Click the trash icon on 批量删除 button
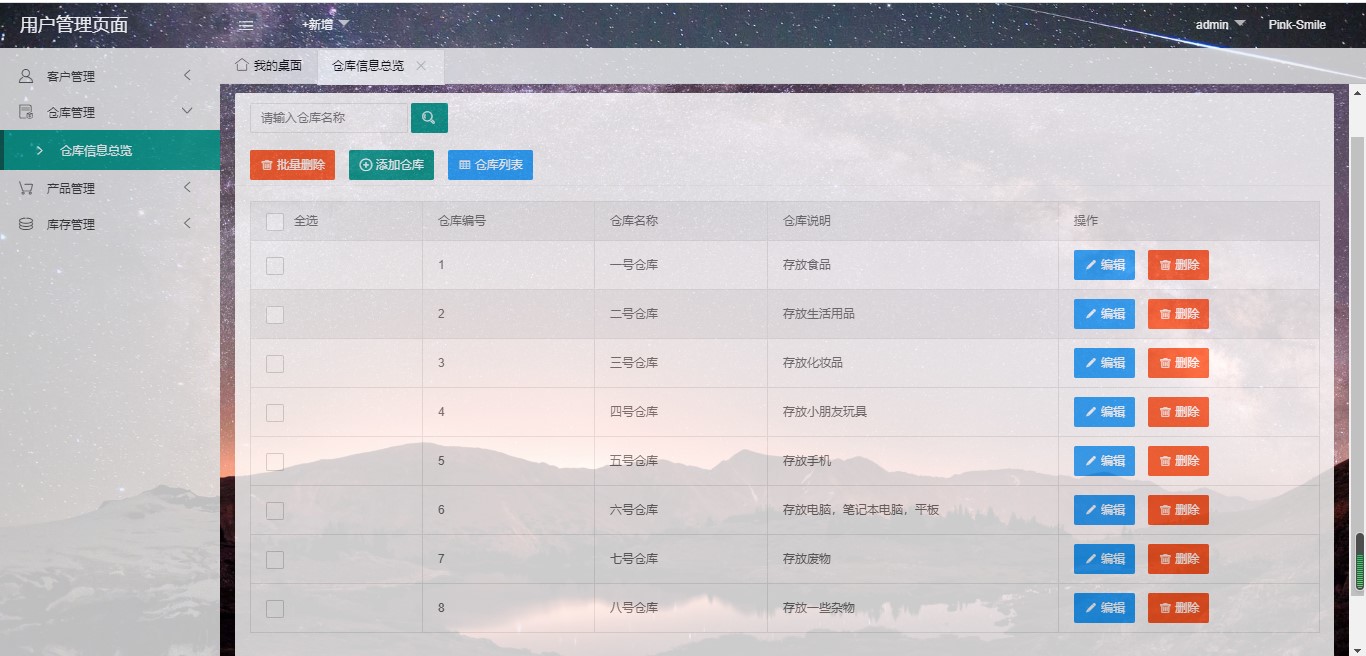The image size is (1366, 656). pos(265,164)
